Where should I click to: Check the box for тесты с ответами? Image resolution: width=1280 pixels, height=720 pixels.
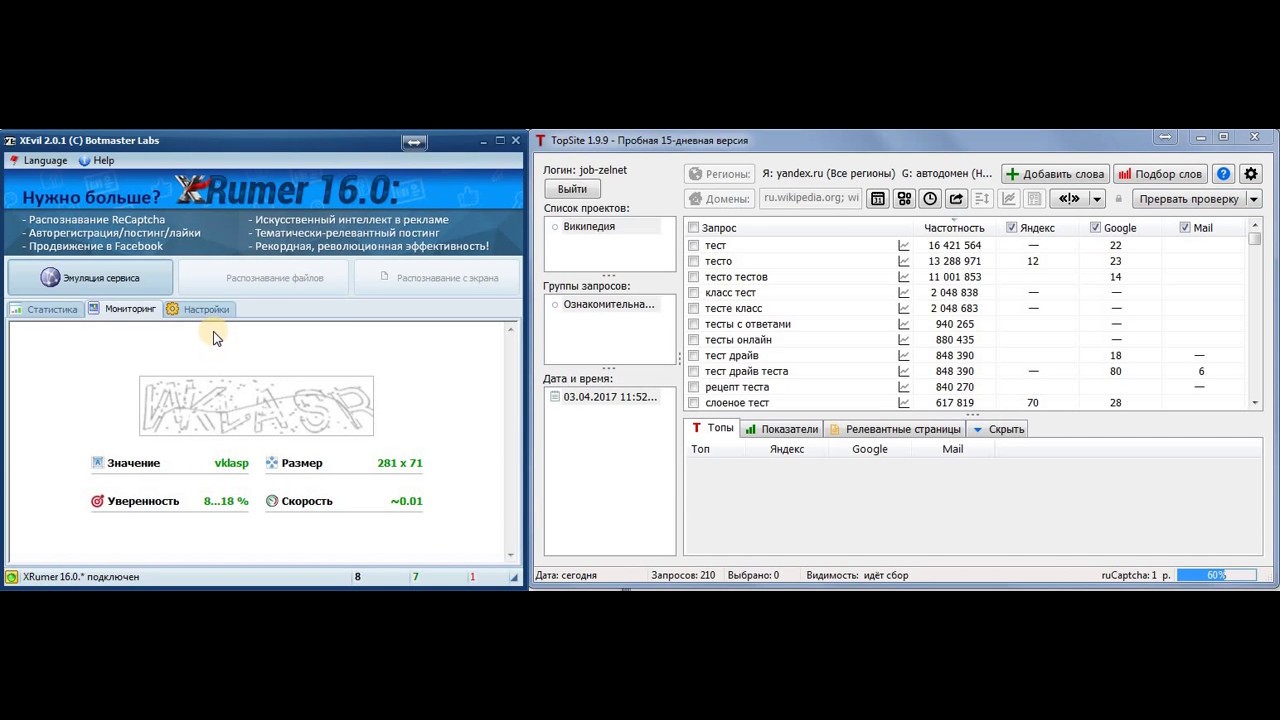click(x=694, y=324)
